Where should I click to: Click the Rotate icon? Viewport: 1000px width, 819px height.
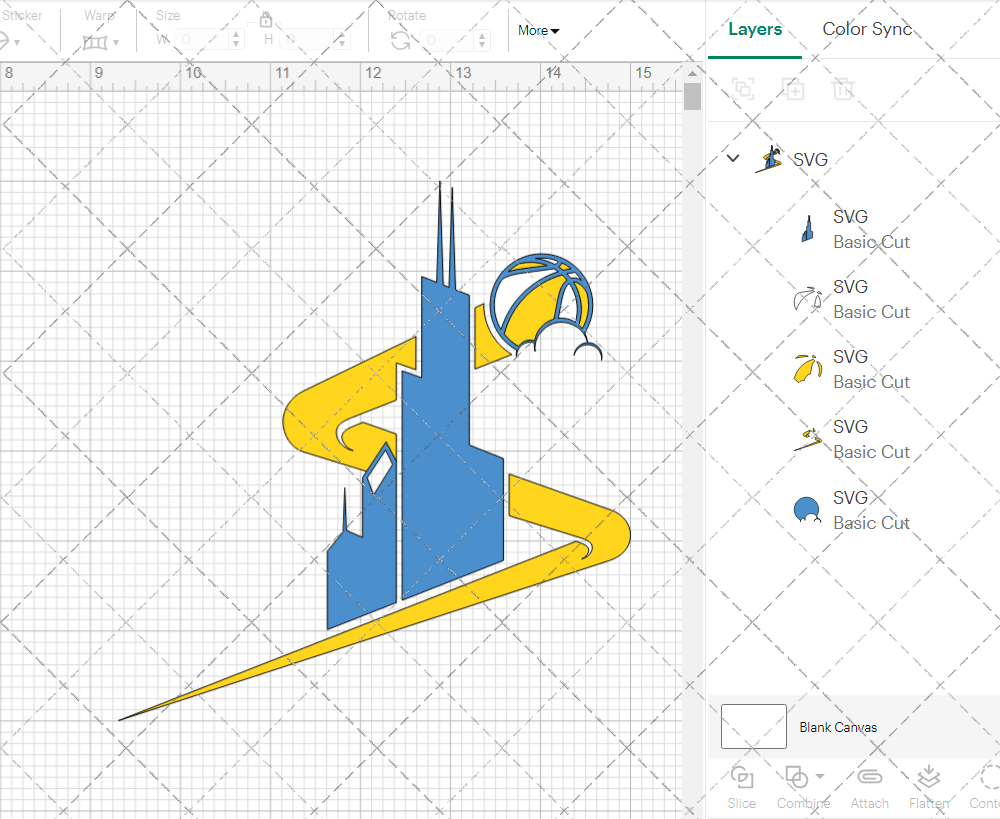click(x=401, y=41)
